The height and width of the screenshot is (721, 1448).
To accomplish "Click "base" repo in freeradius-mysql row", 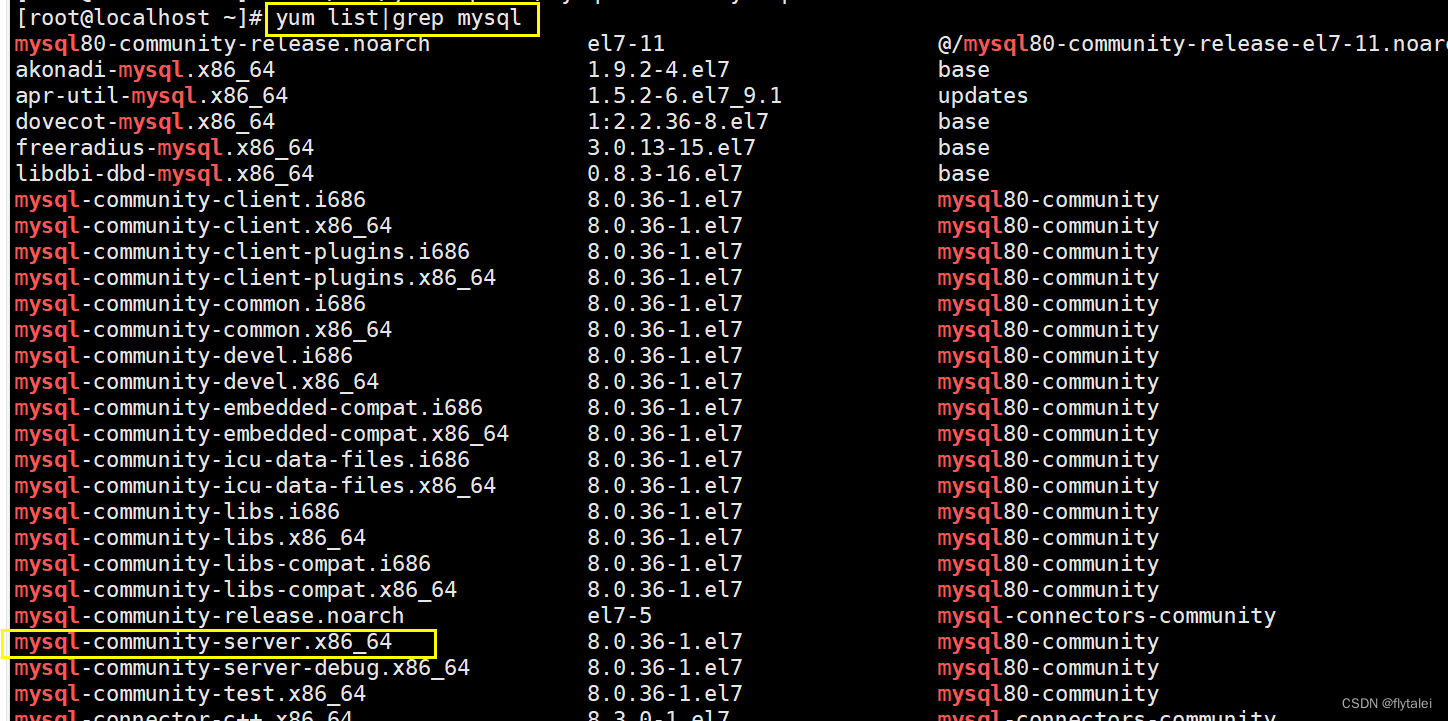I will click(964, 148).
